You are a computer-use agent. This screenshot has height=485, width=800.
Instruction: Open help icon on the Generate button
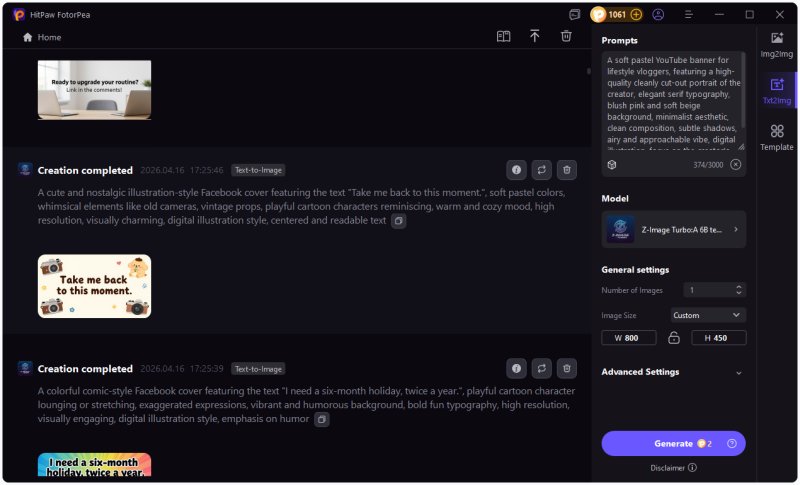(x=732, y=443)
